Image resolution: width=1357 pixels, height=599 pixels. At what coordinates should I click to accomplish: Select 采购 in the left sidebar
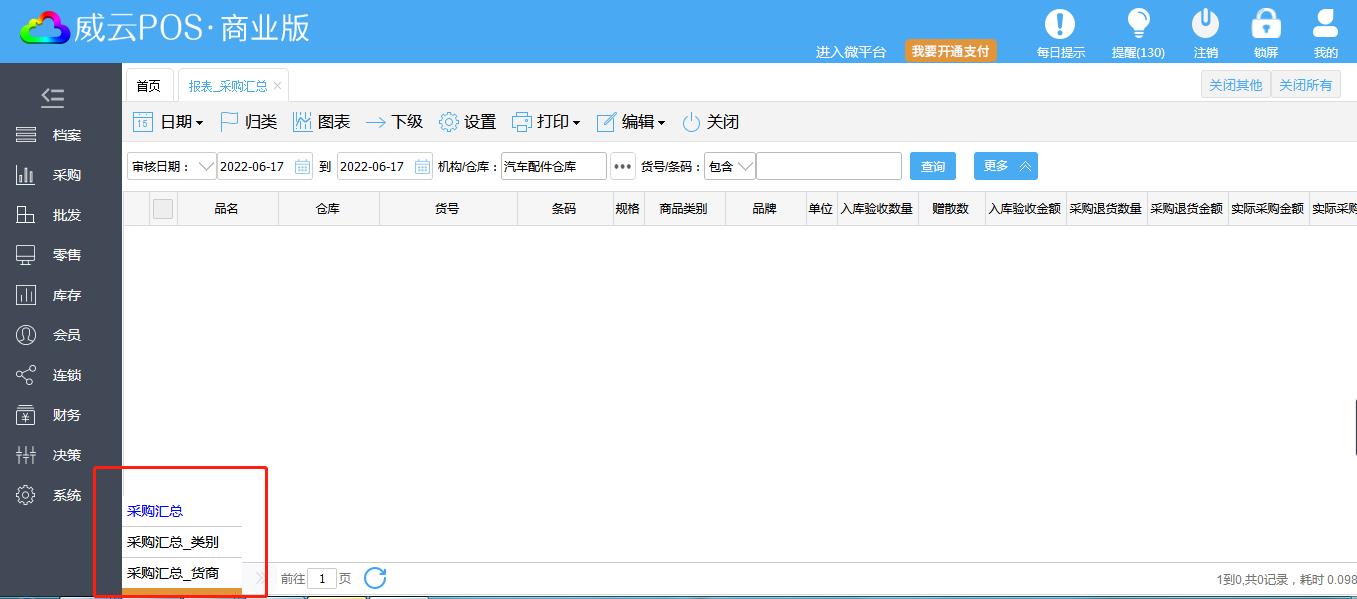tap(66, 175)
